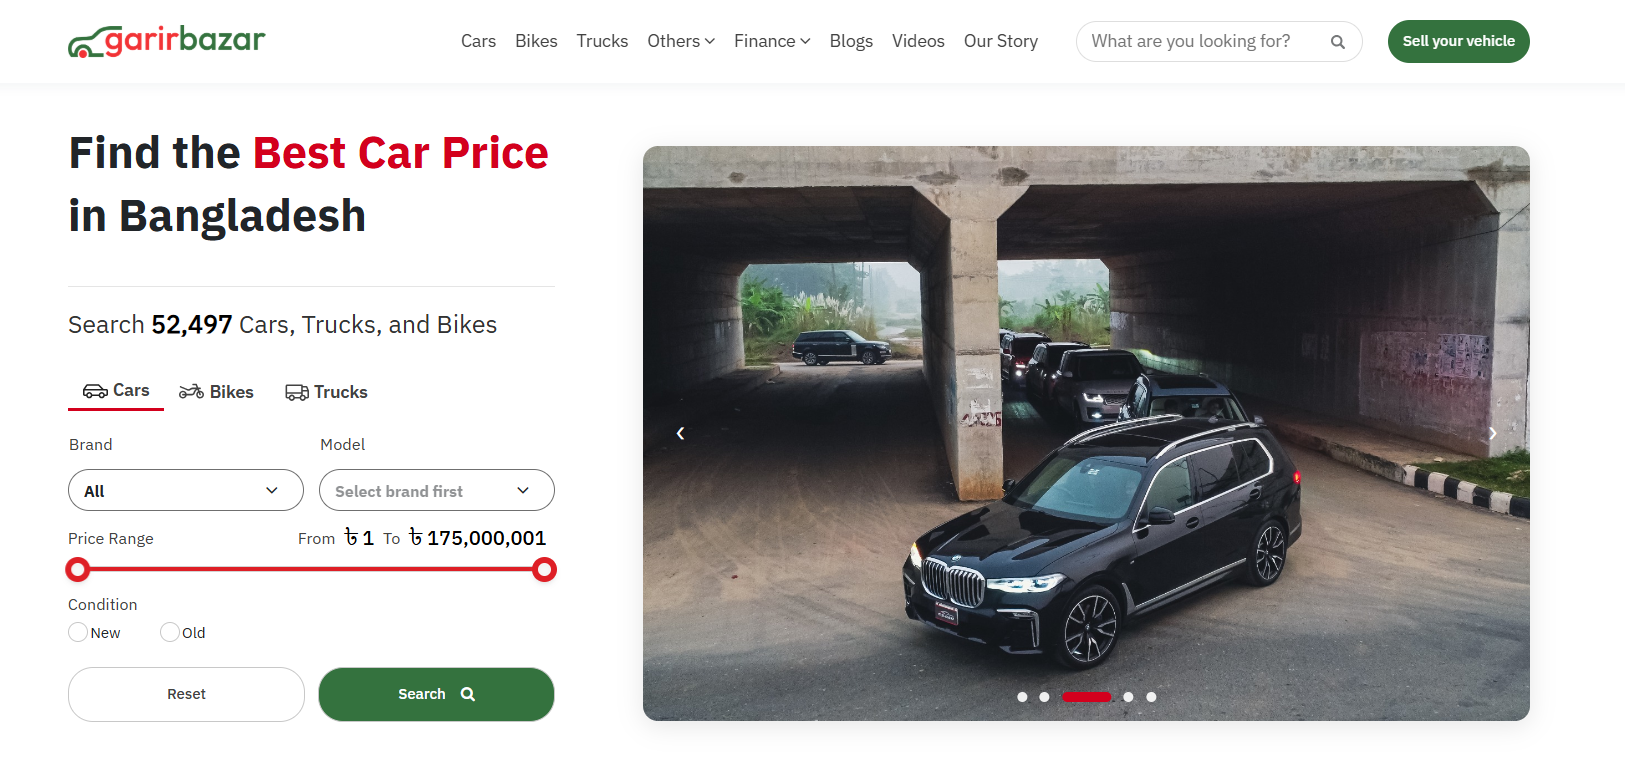The height and width of the screenshot is (784, 1625).
Task: Click the maximum price slider handle
Action: coord(544,570)
